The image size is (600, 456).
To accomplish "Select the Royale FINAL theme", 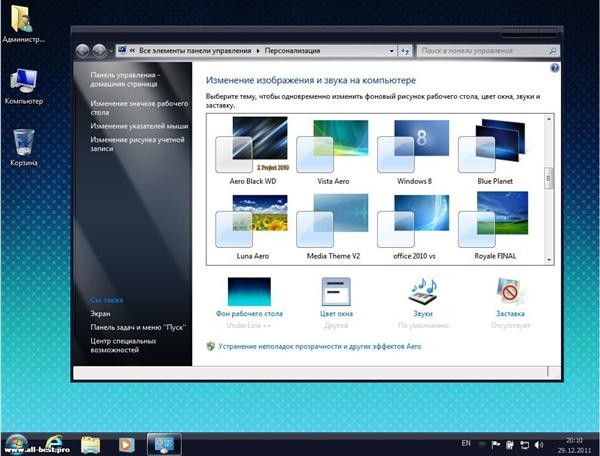I will coord(495,226).
